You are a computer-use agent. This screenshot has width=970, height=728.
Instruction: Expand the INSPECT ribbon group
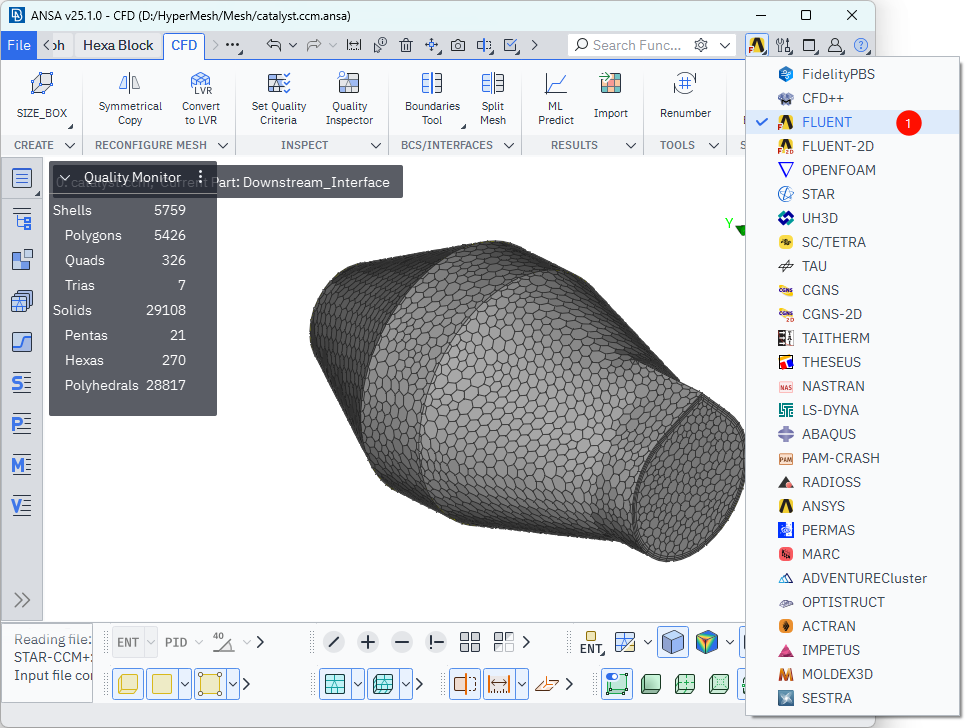pyautogui.click(x=376, y=145)
